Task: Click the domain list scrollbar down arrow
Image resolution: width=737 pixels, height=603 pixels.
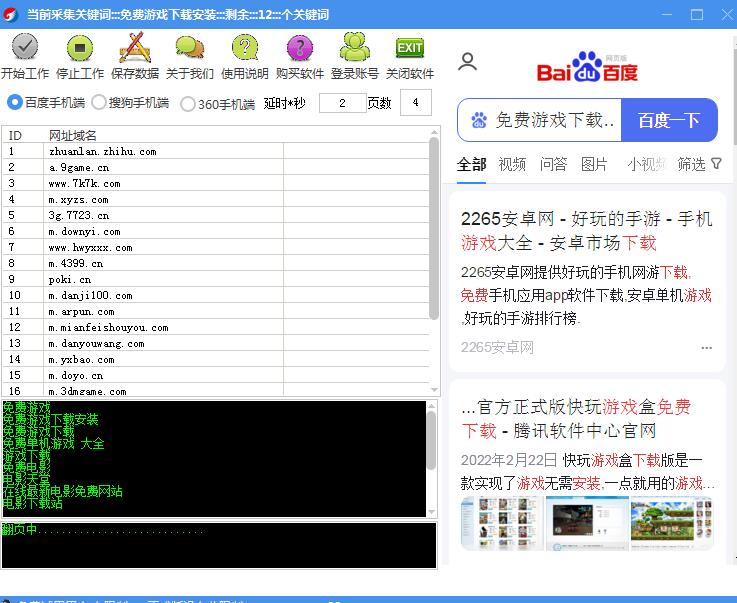Action: [434, 390]
